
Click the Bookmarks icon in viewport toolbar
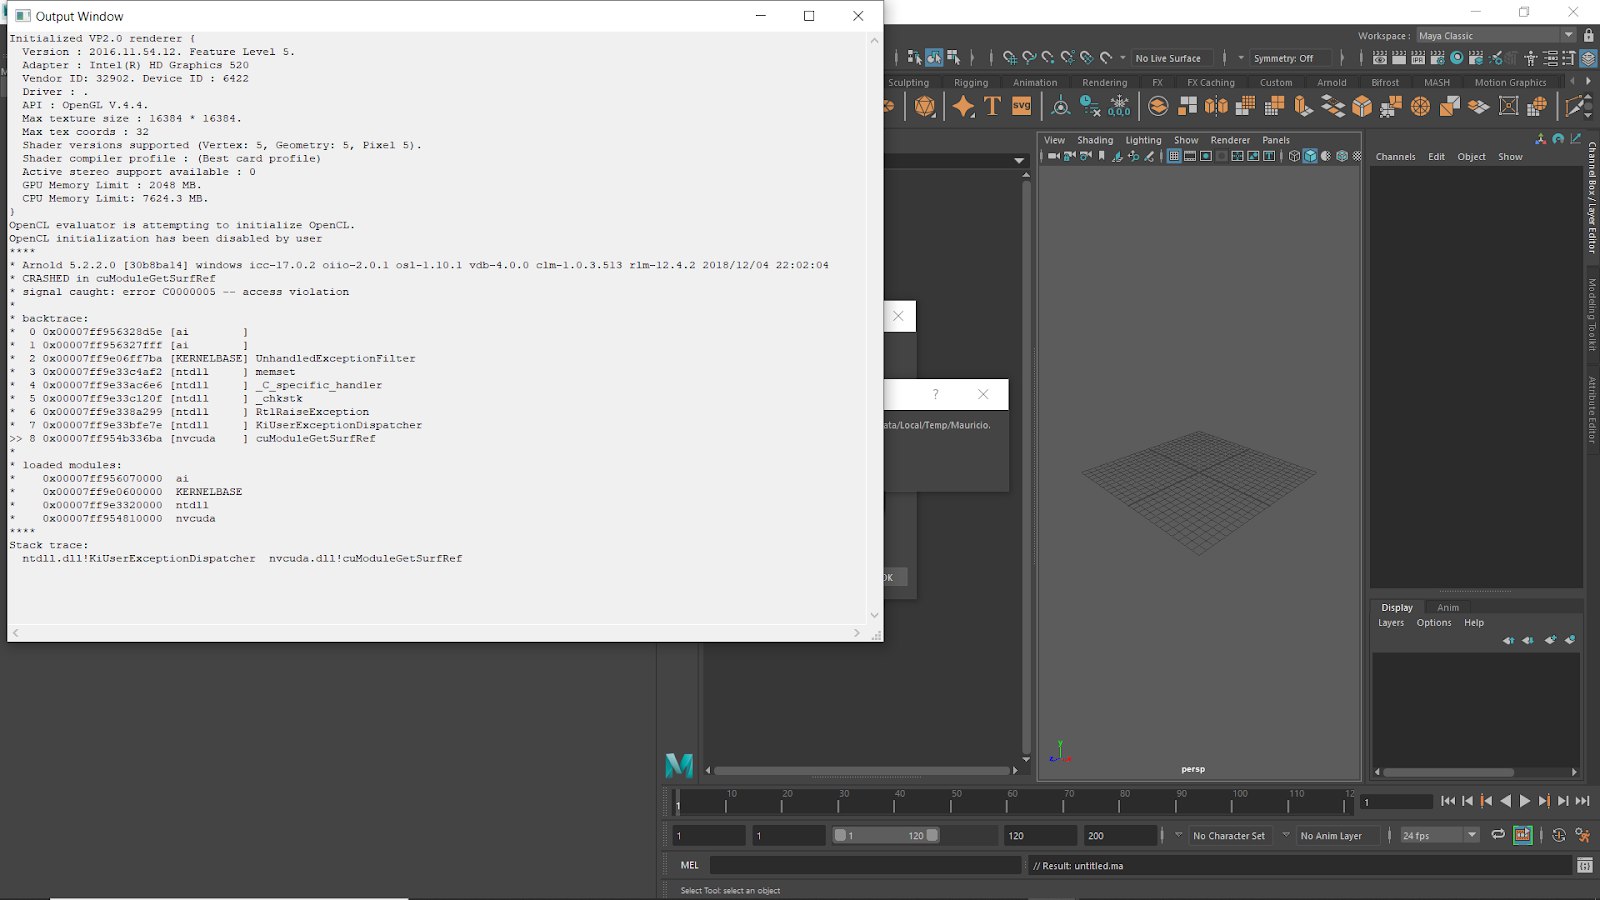(x=1102, y=156)
